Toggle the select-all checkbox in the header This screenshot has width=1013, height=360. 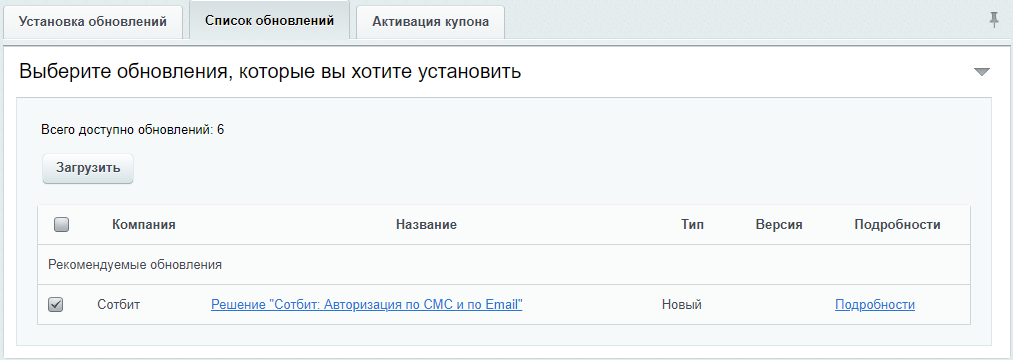point(61,225)
